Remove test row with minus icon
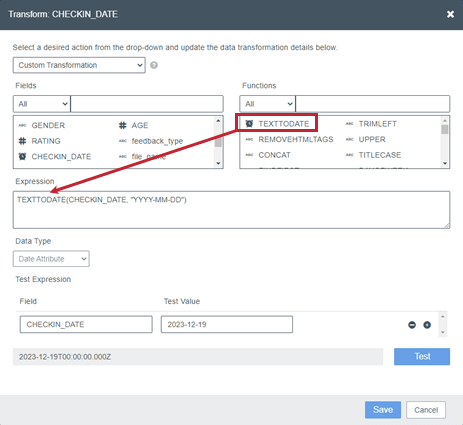Screen dimensions: 463x425 pos(412,325)
